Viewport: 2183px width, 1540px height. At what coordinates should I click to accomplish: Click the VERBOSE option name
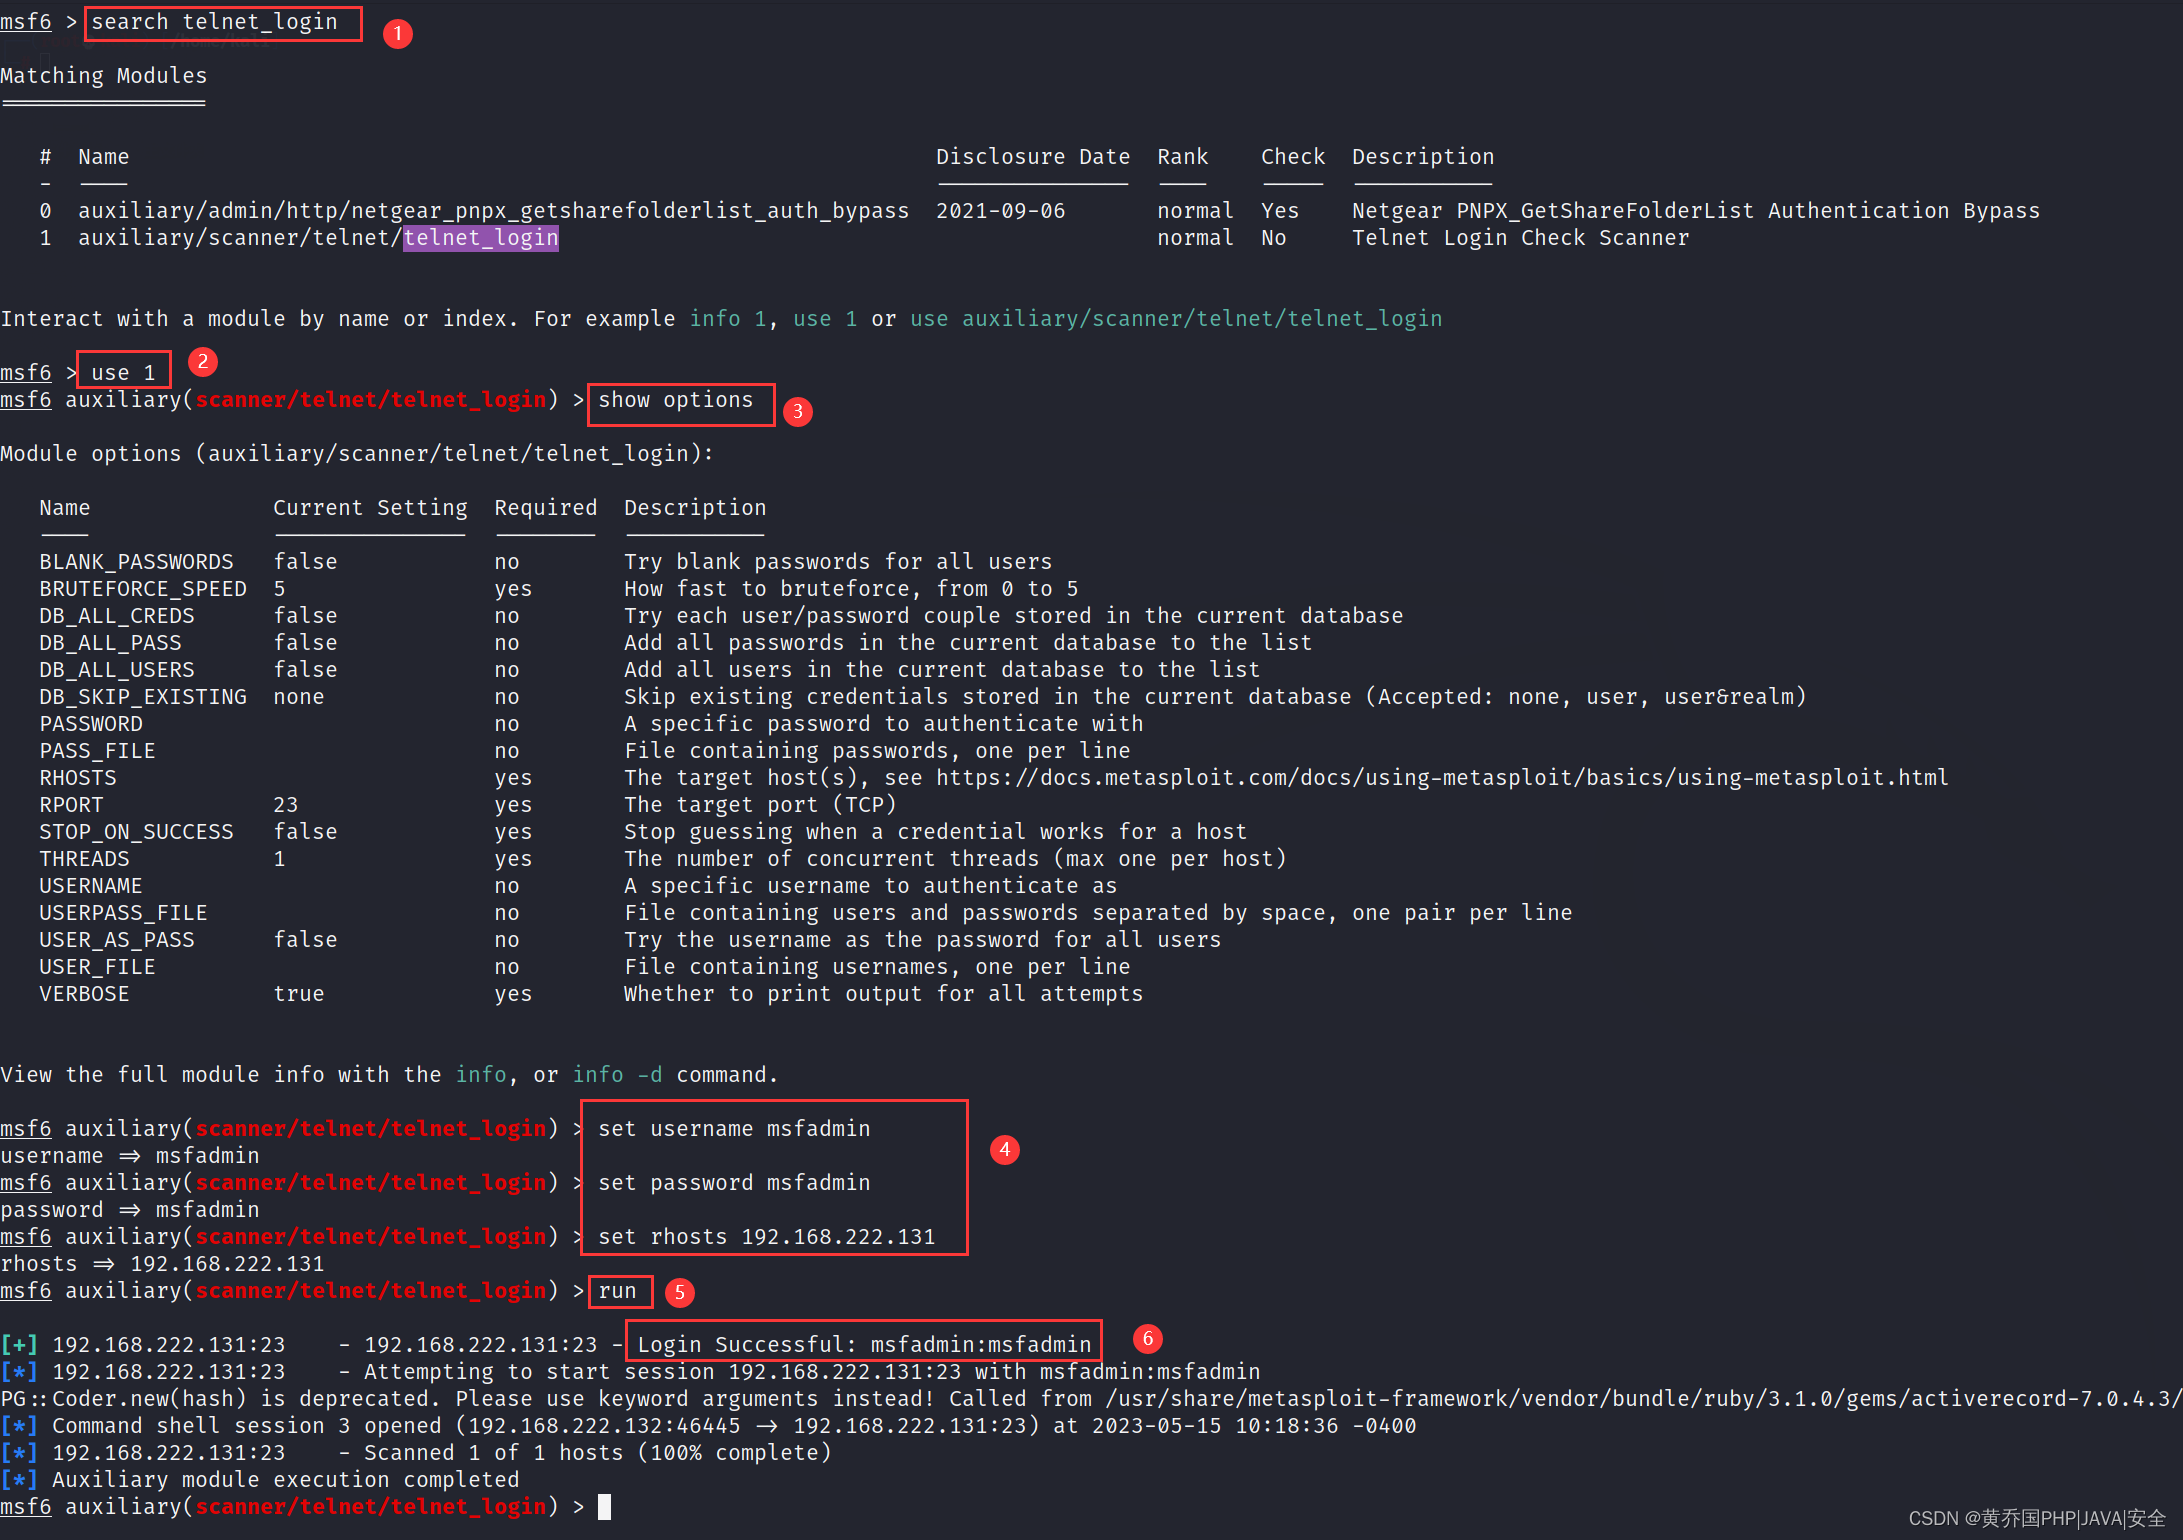[x=84, y=994]
